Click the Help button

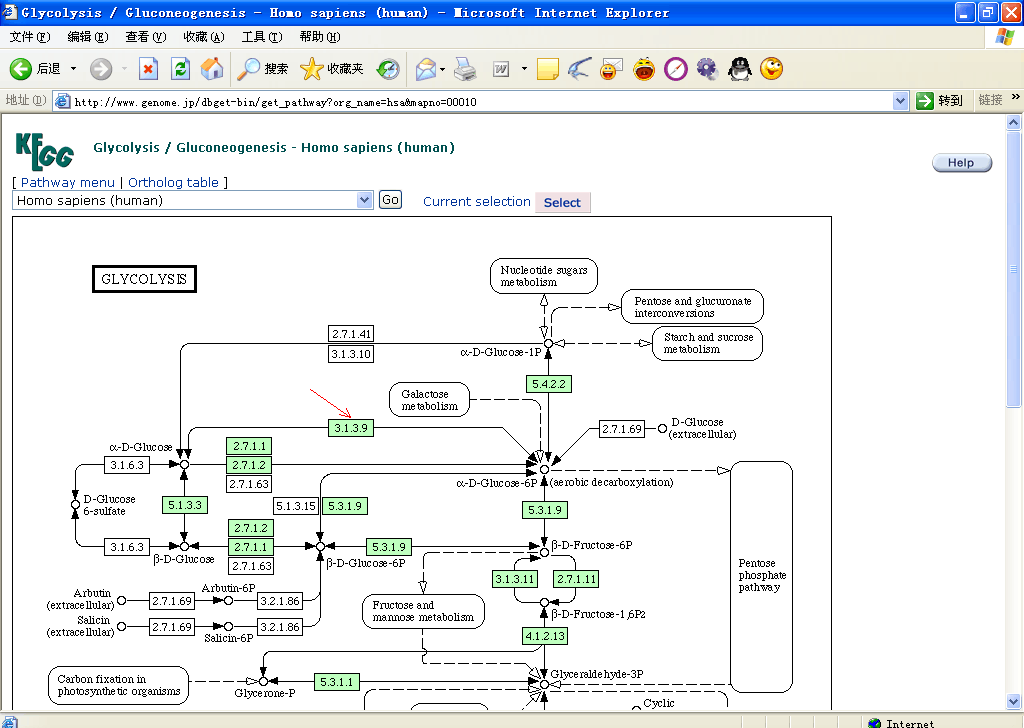(x=961, y=163)
